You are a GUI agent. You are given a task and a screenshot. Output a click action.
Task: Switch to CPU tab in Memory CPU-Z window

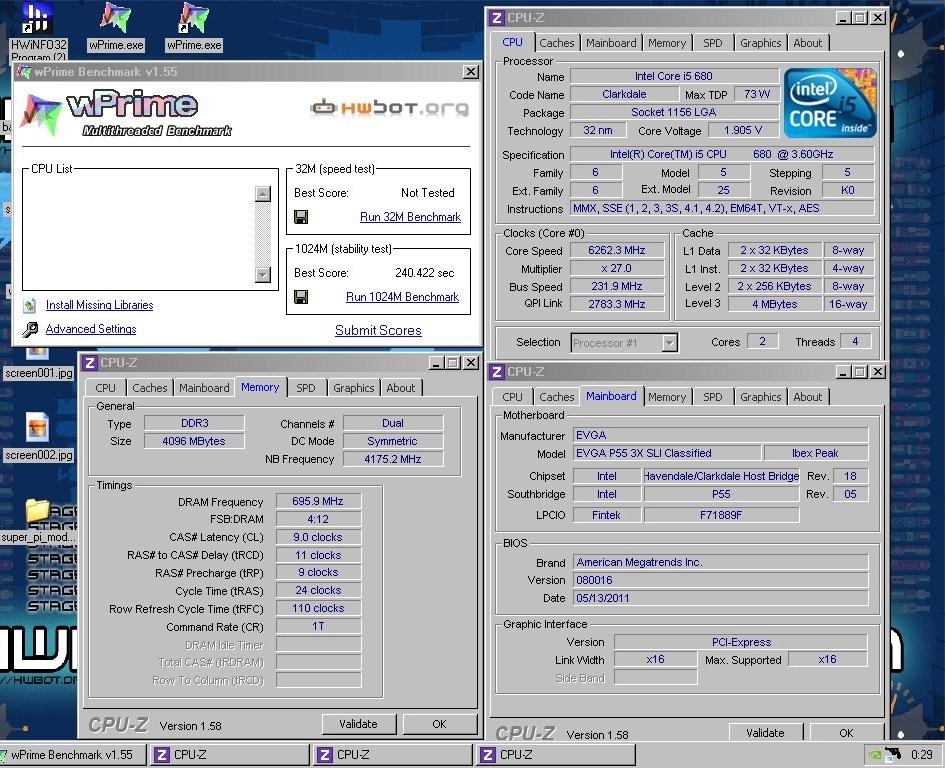105,388
